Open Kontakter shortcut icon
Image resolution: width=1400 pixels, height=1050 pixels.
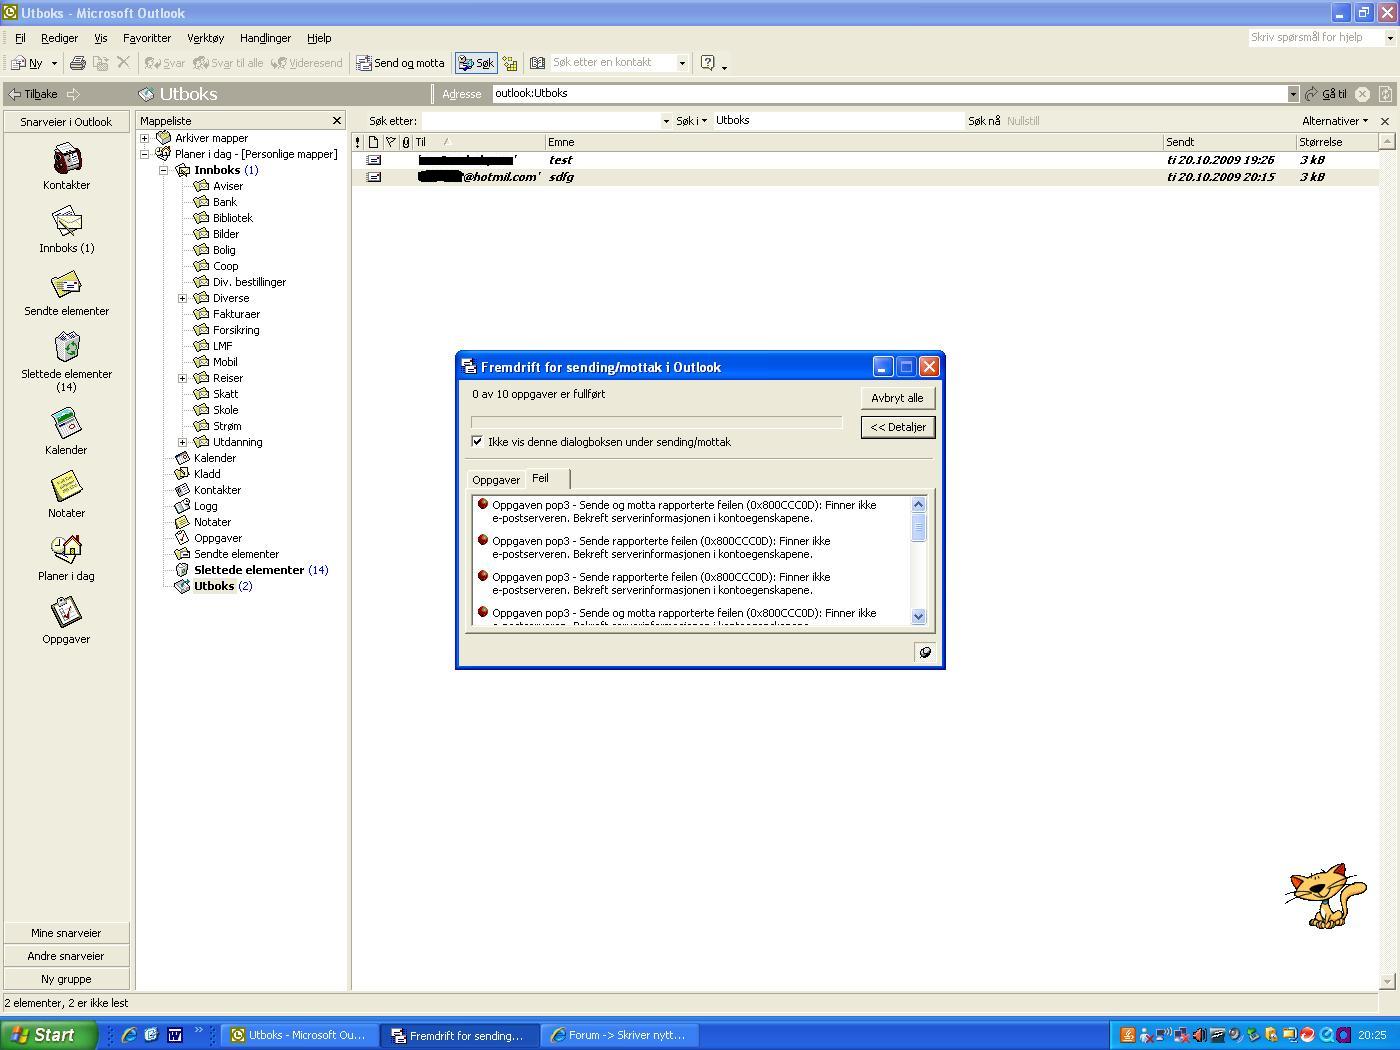coord(67,159)
